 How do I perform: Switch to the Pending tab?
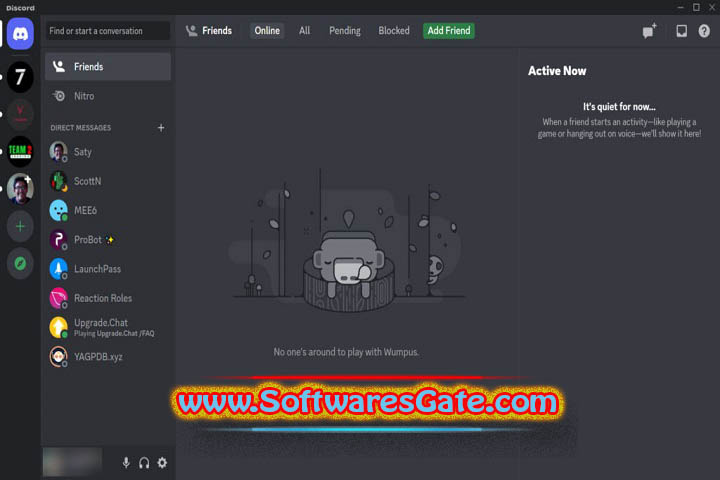coord(344,31)
